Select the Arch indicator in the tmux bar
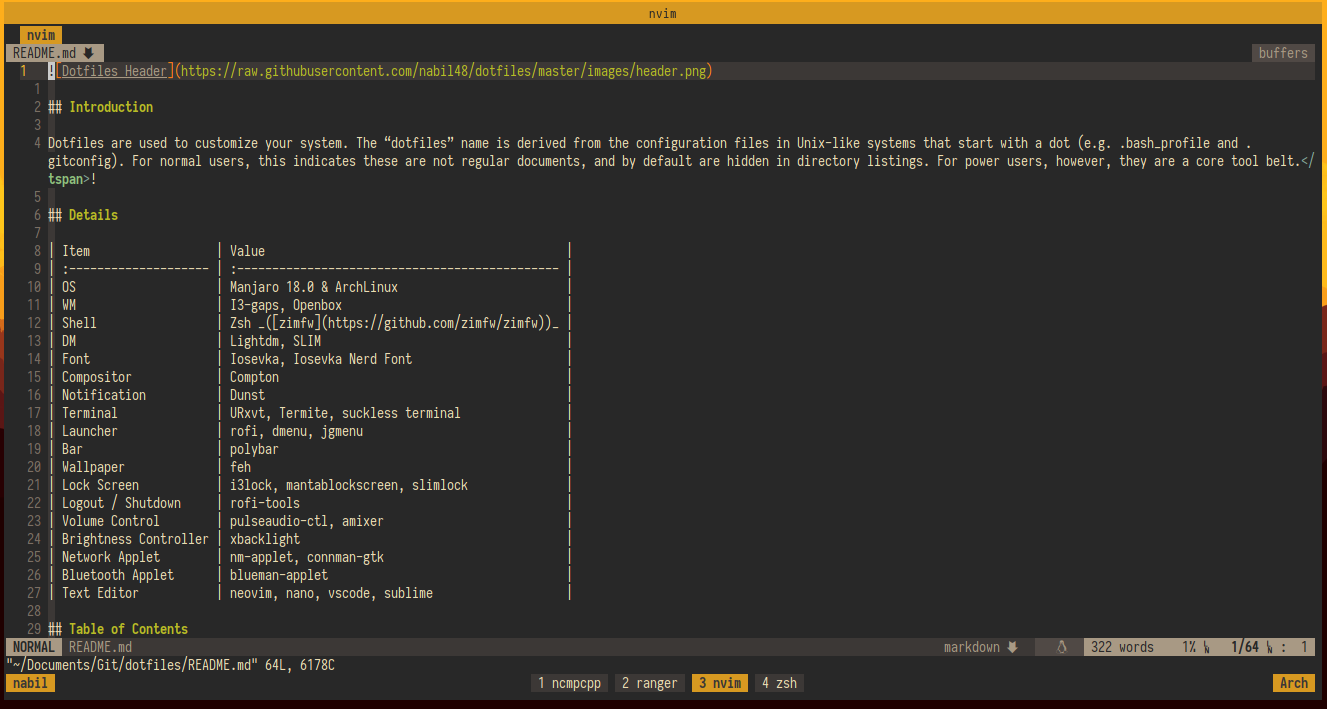The image size is (1327, 709). point(1293,682)
